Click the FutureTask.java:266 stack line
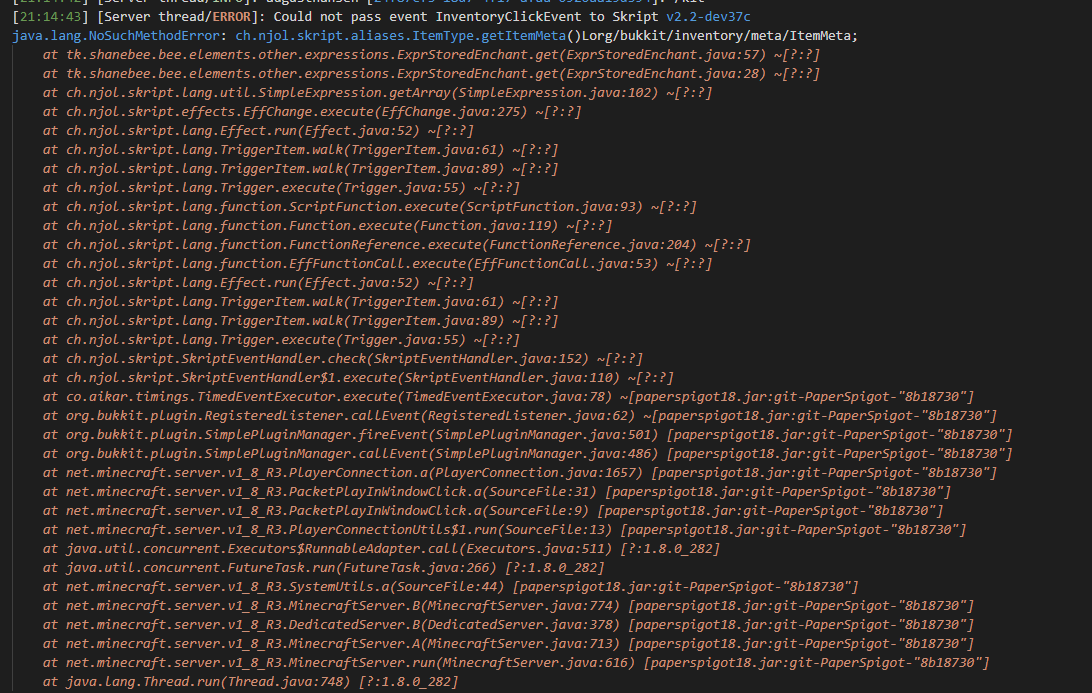Viewport: 1092px width, 693px height. [324, 568]
